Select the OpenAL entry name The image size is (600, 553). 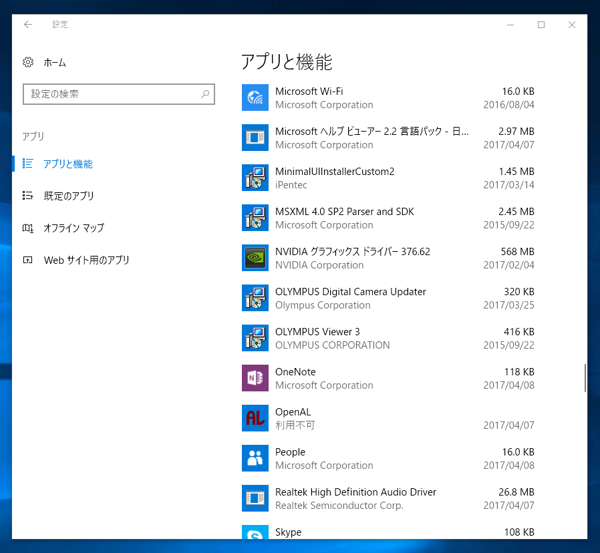pos(293,412)
